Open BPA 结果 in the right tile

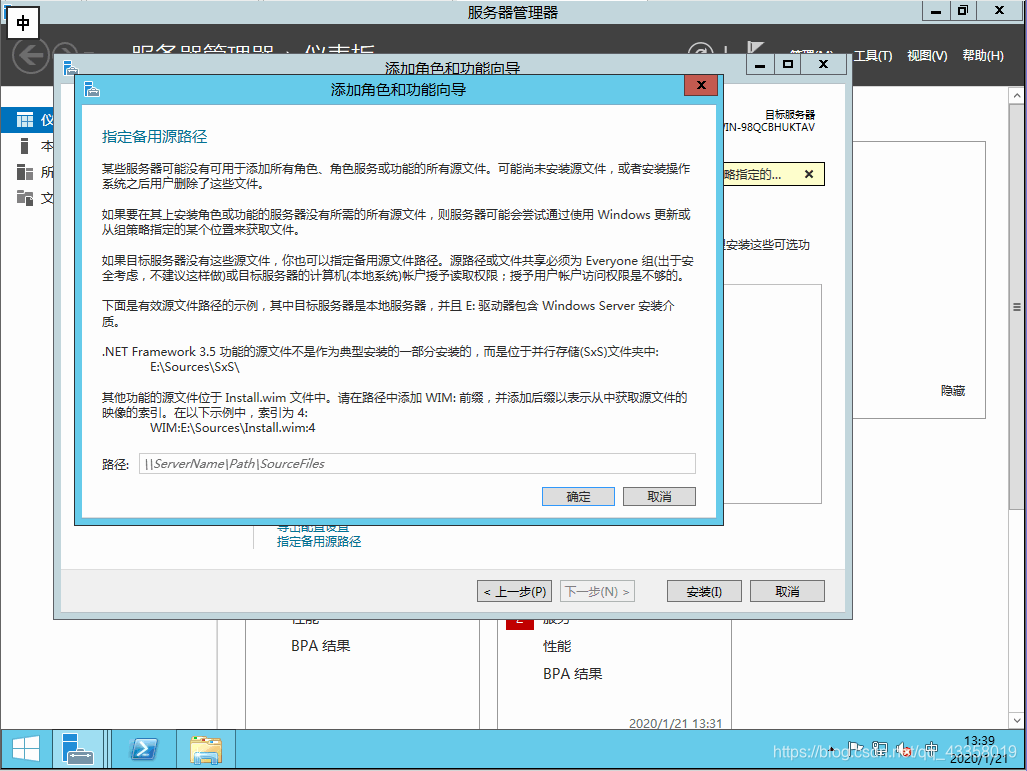pos(572,674)
